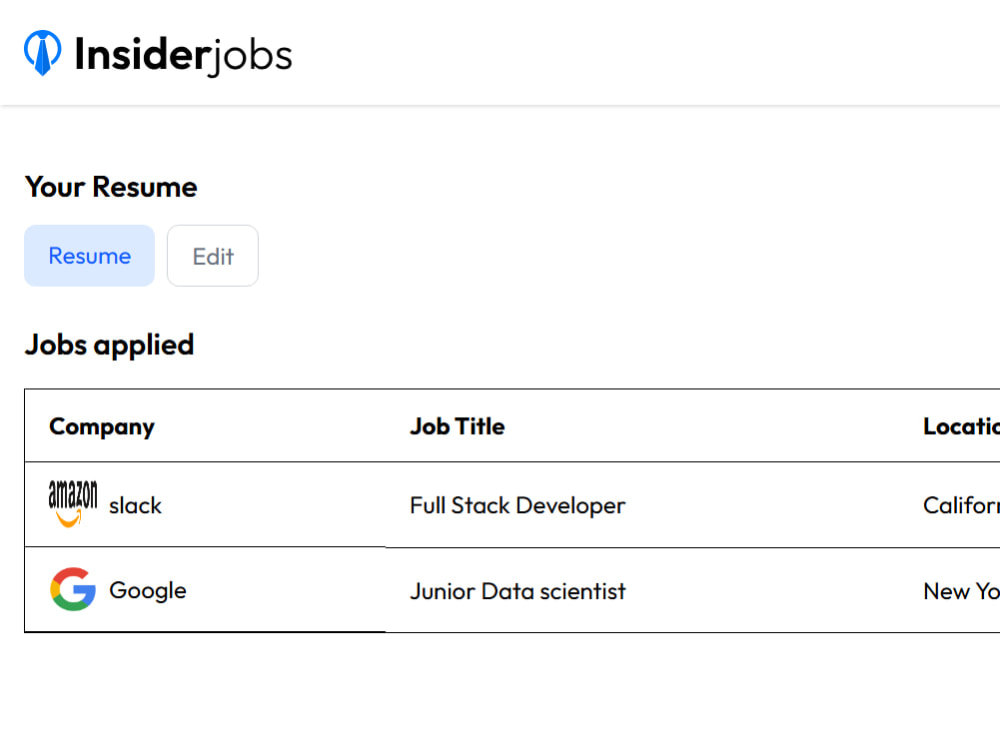Viewport: 1000px width, 749px height.
Task: Click the Insider part of the logo text
Action: [x=142, y=54]
